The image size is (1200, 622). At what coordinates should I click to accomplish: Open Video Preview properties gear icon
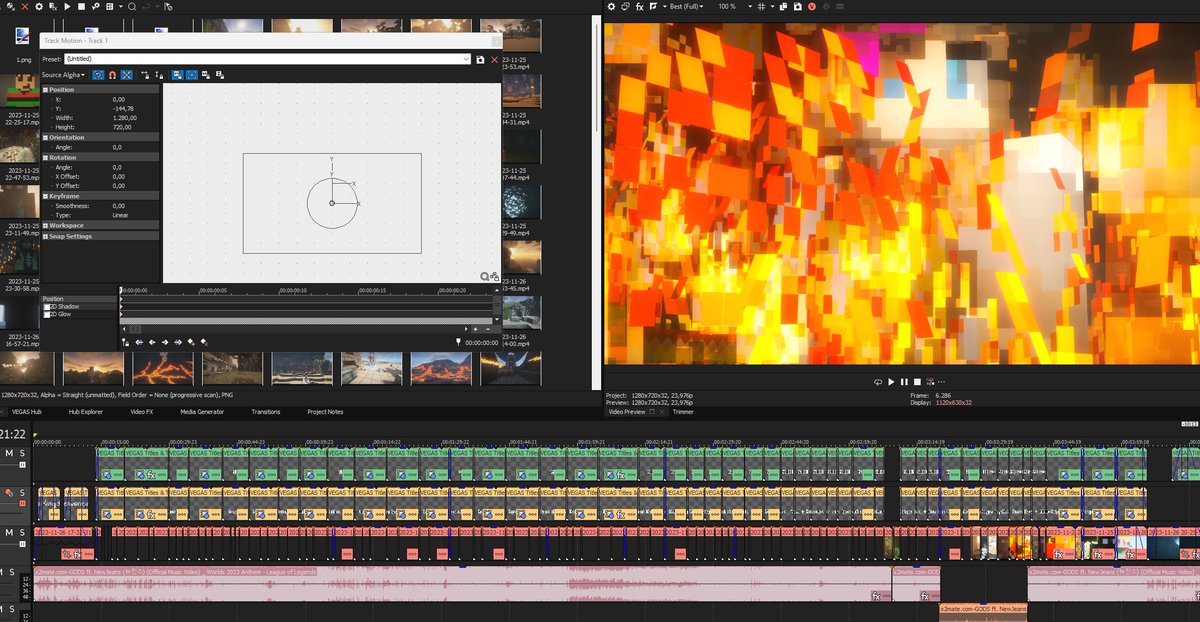click(611, 6)
